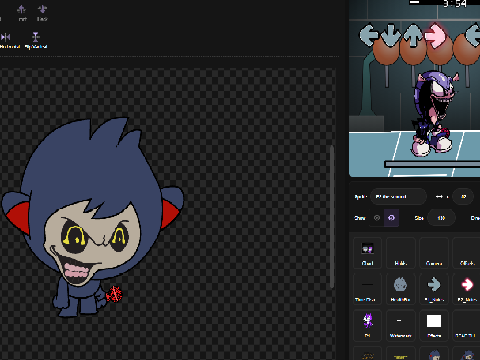This screenshot has height=360, width=480.
Task: Choose the white square asset tile
Action: click(x=434, y=325)
